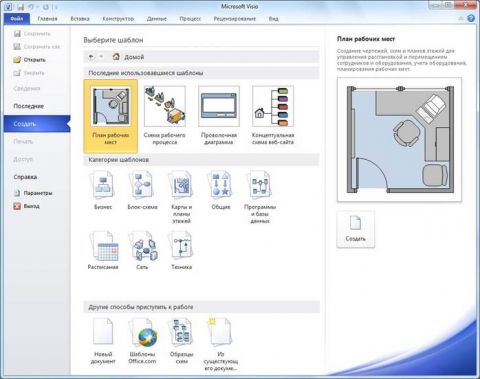Open Образцы схем
The image size is (480, 379).
181,341
